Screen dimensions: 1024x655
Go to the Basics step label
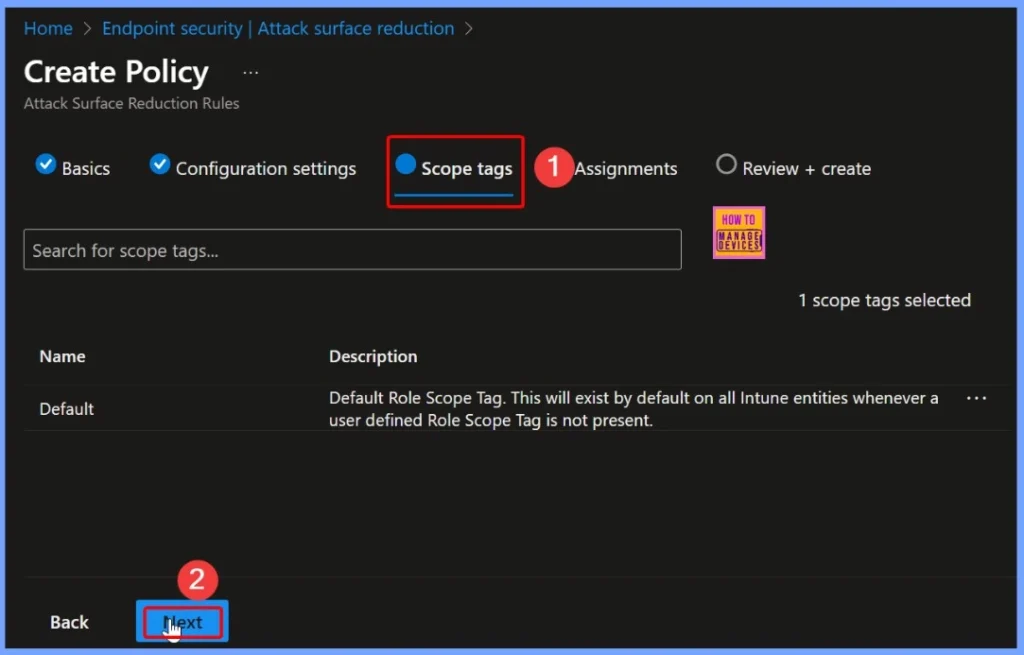point(86,169)
